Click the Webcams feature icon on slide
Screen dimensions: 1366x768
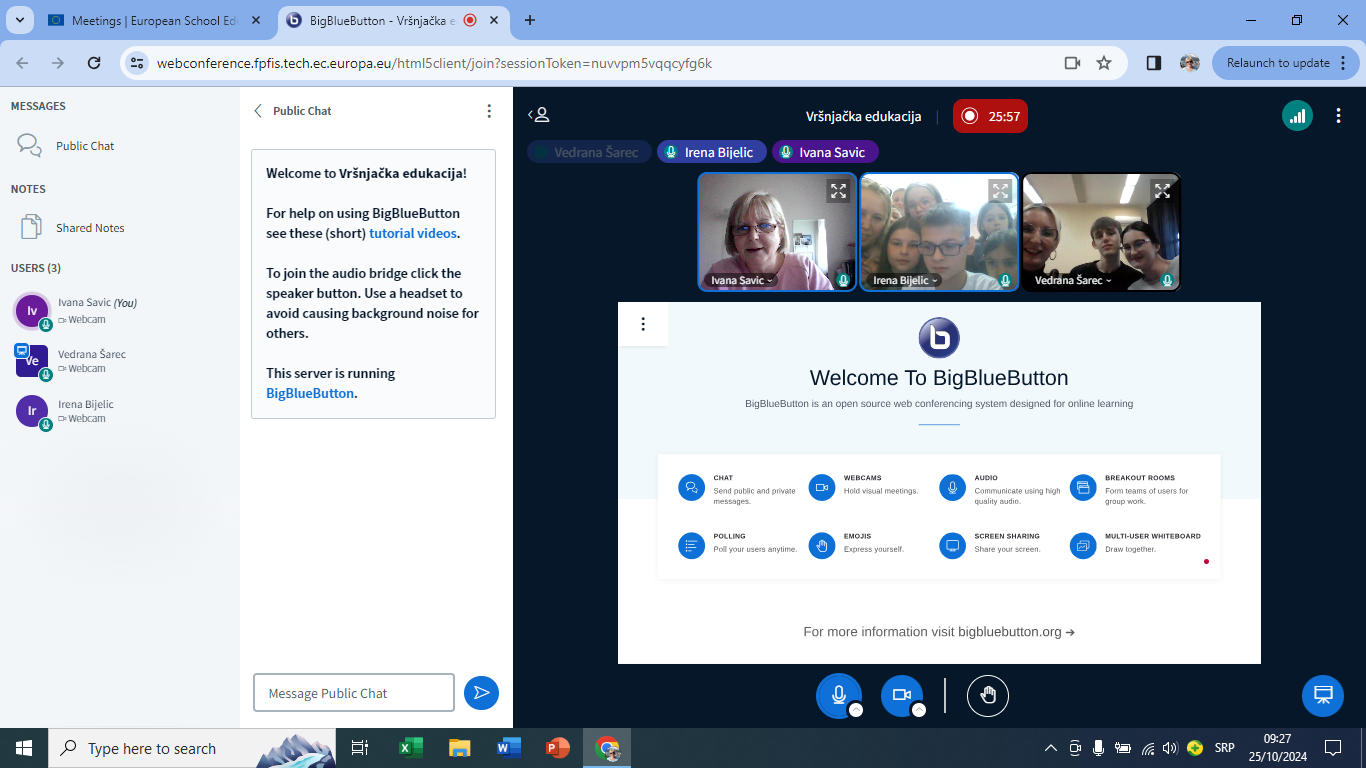[x=822, y=487]
